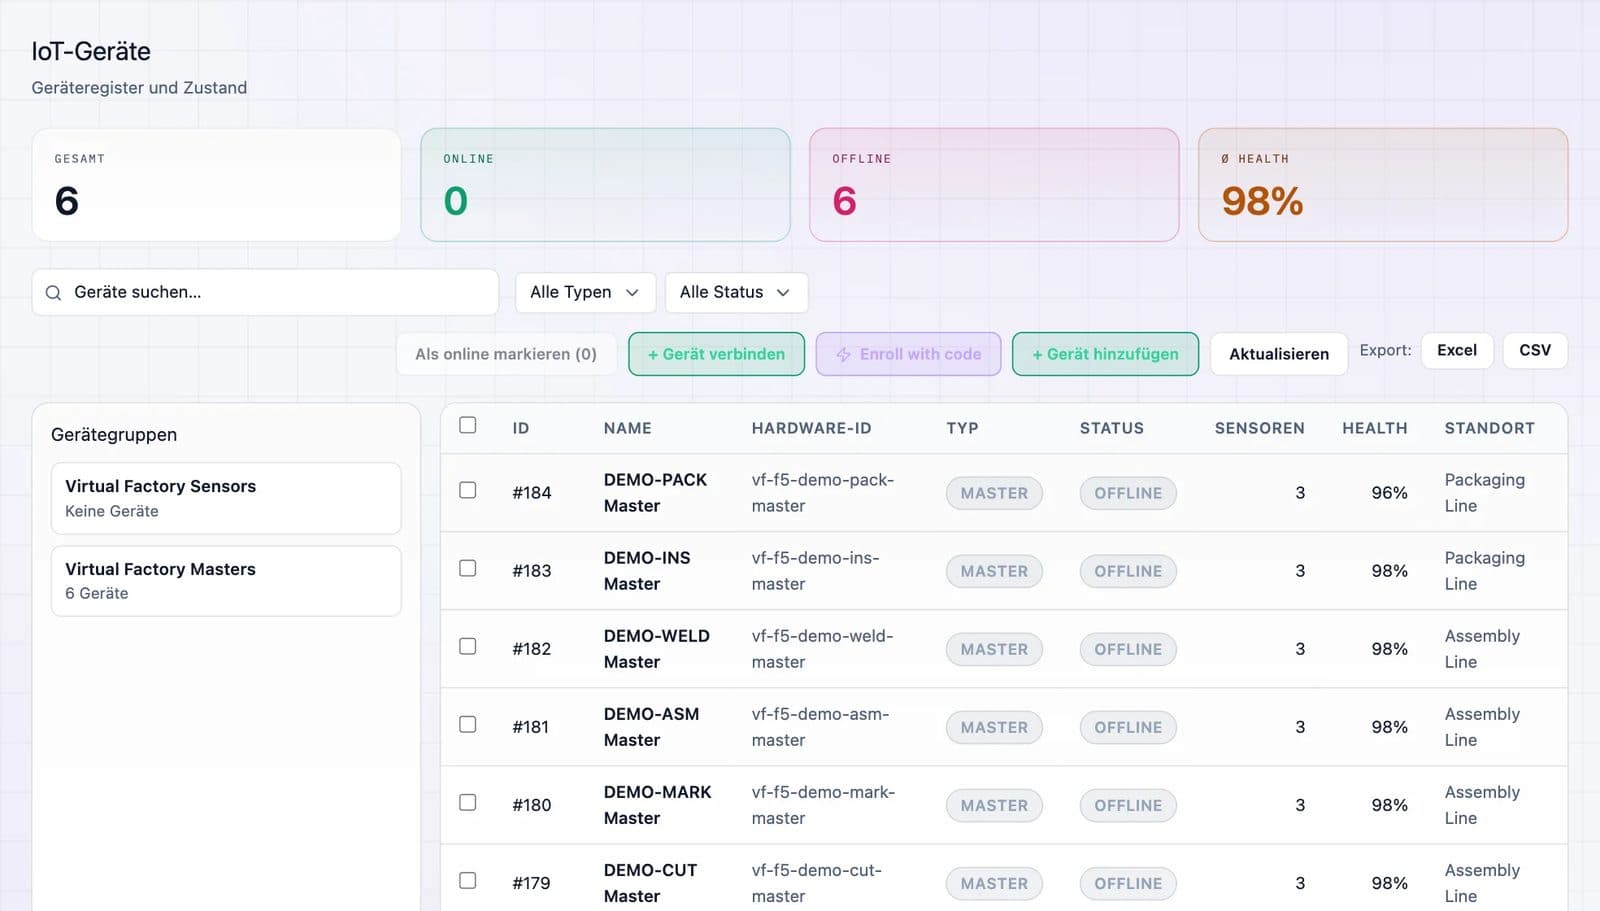Sort by the HEALTH column header
Screen dimensions: 1600x911
[x=1374, y=428]
